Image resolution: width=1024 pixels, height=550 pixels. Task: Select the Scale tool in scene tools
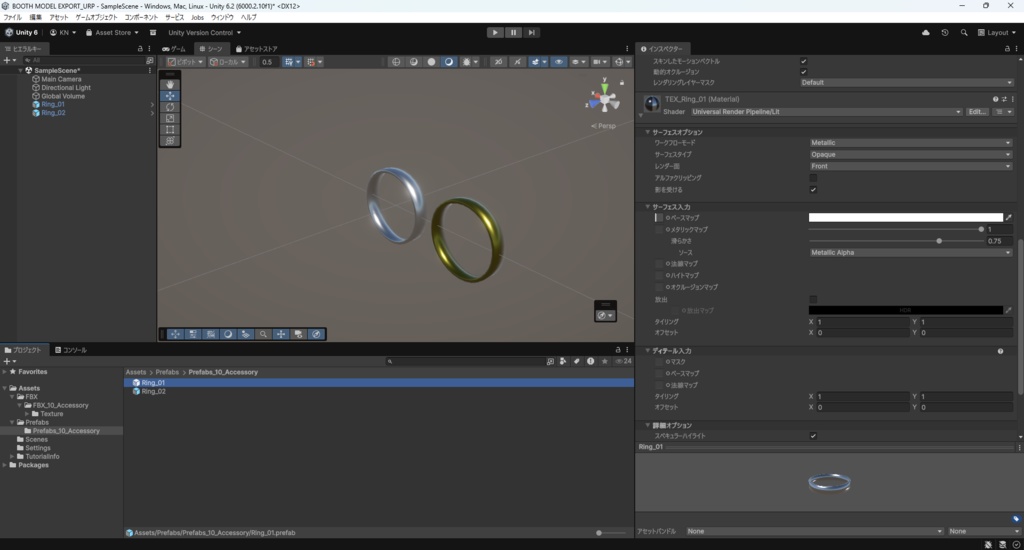170,118
